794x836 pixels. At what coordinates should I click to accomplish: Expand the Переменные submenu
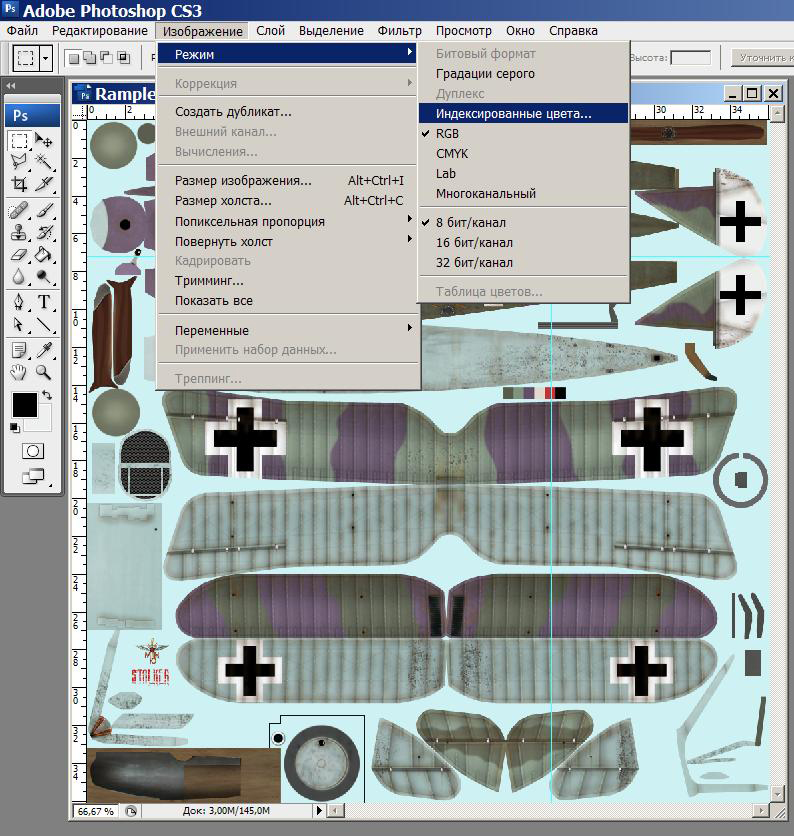point(287,330)
